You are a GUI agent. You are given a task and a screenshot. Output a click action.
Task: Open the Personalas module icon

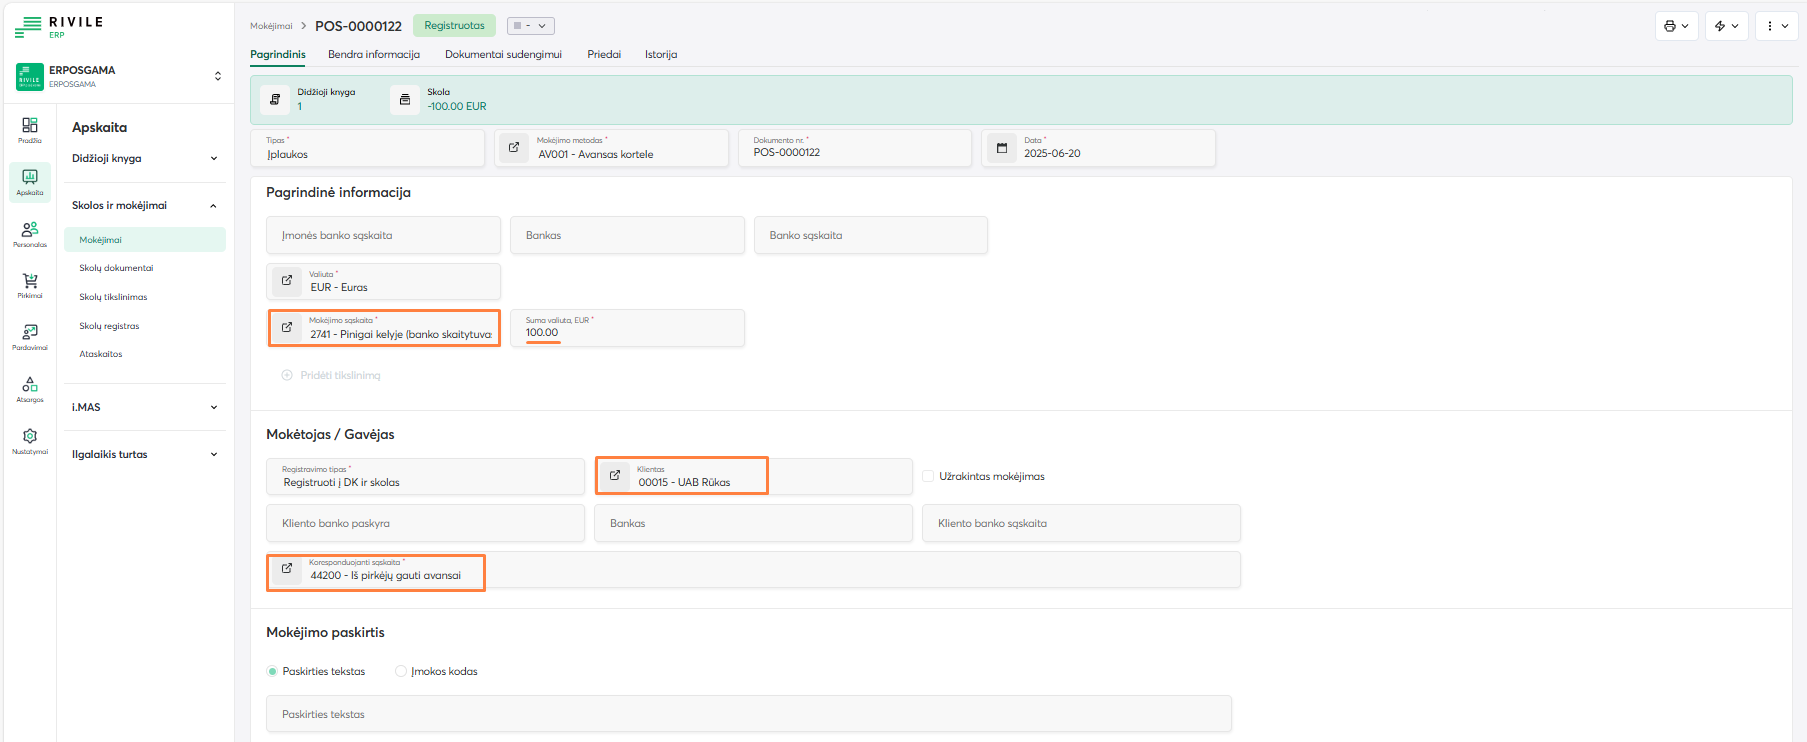(30, 231)
